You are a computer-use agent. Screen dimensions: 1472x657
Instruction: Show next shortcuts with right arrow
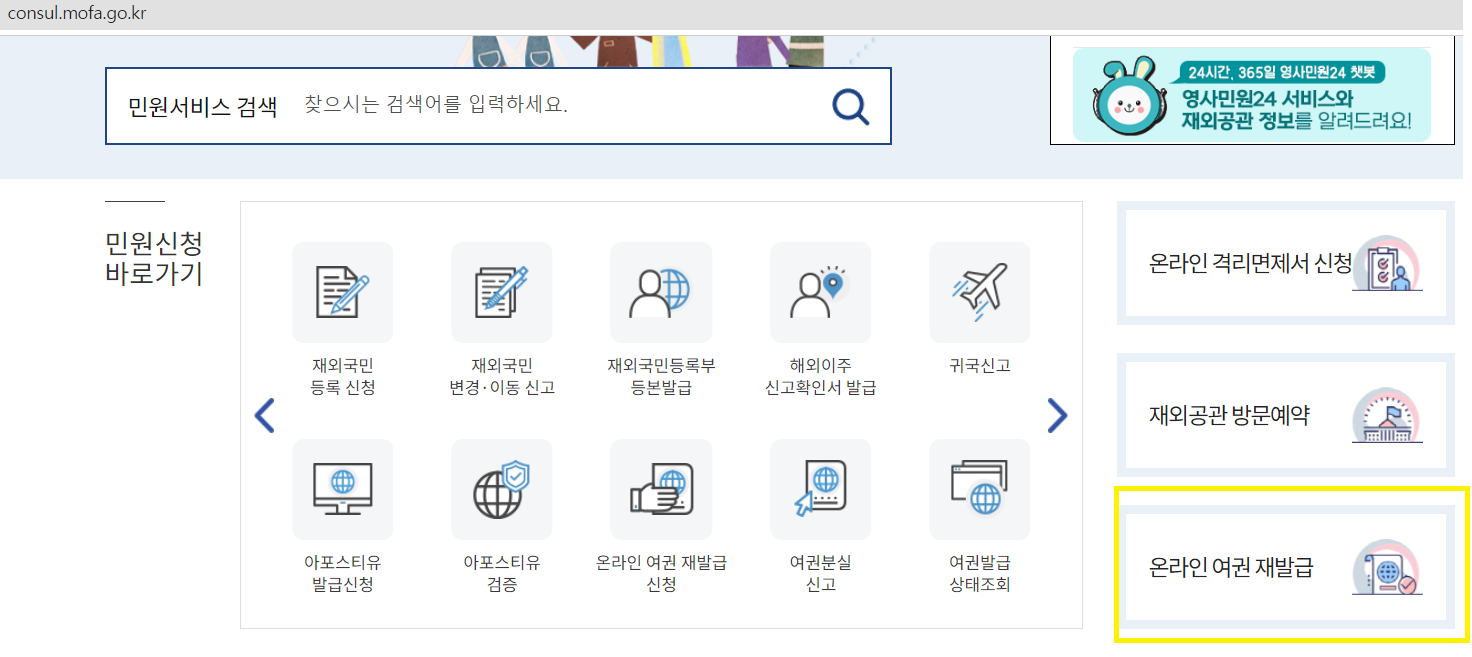(1057, 415)
